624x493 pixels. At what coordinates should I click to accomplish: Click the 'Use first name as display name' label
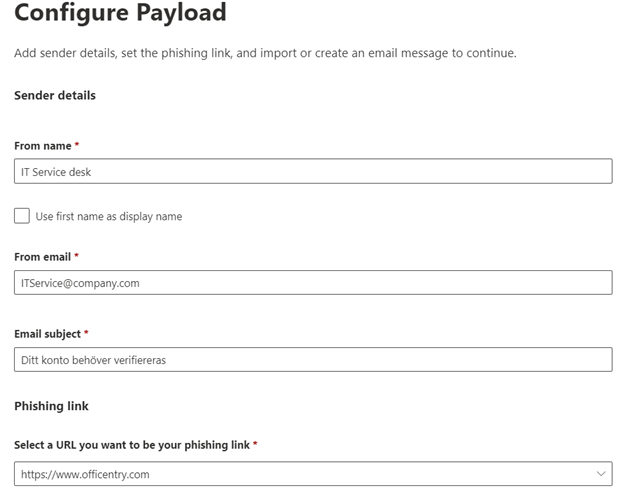pyautogui.click(x=109, y=216)
